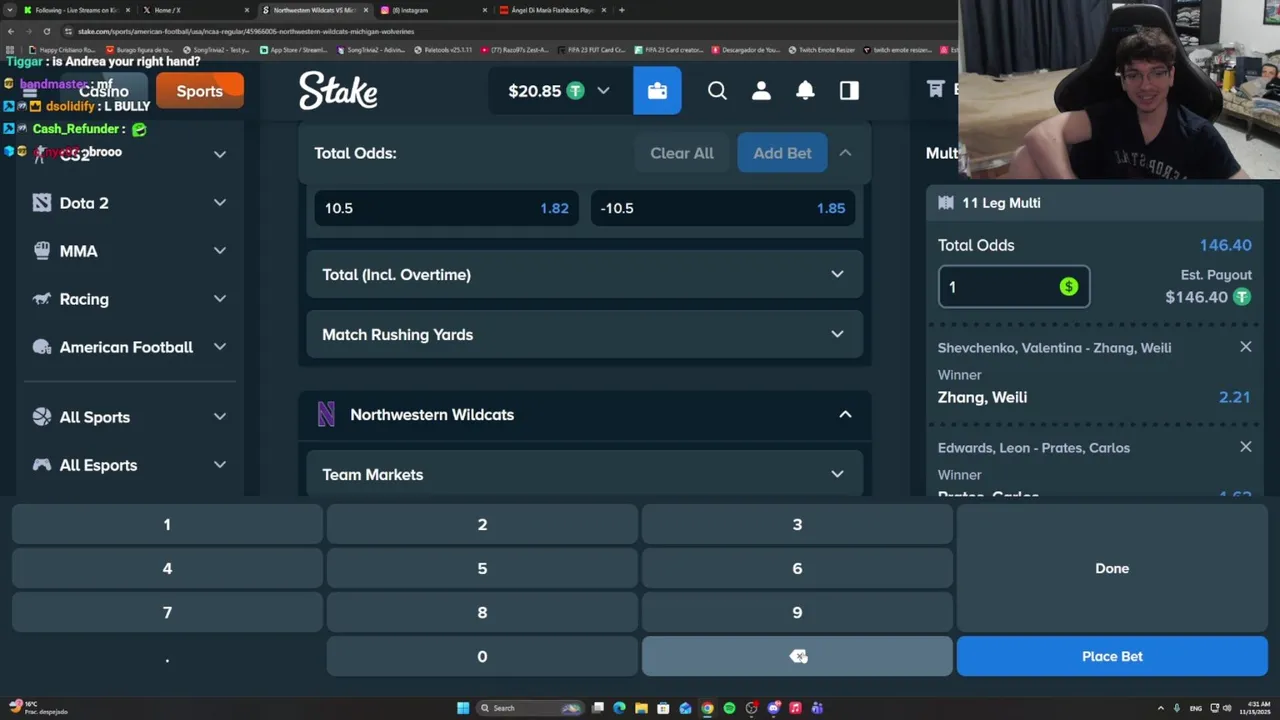Expand Match Rushing Yards market
The image size is (1280, 720).
tap(585, 334)
